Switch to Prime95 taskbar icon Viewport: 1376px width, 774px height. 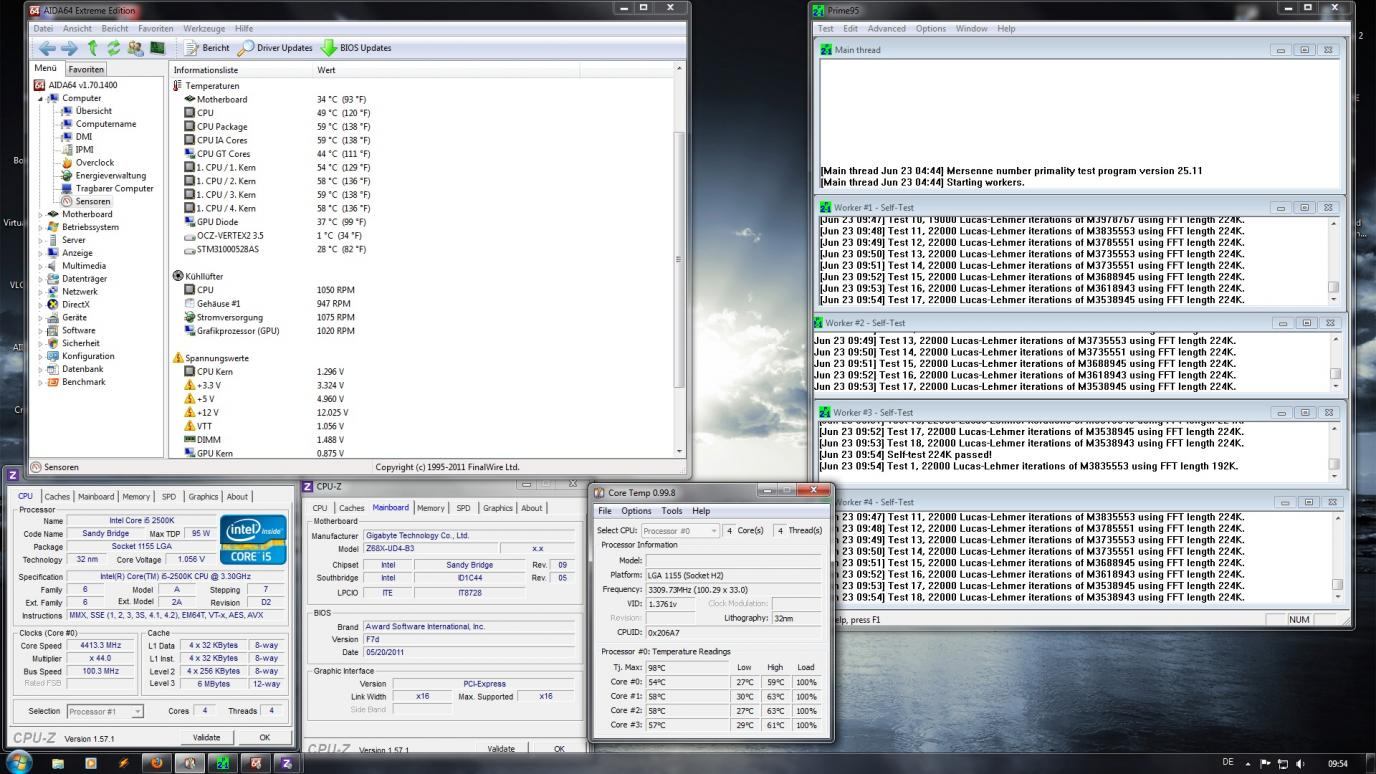222,763
